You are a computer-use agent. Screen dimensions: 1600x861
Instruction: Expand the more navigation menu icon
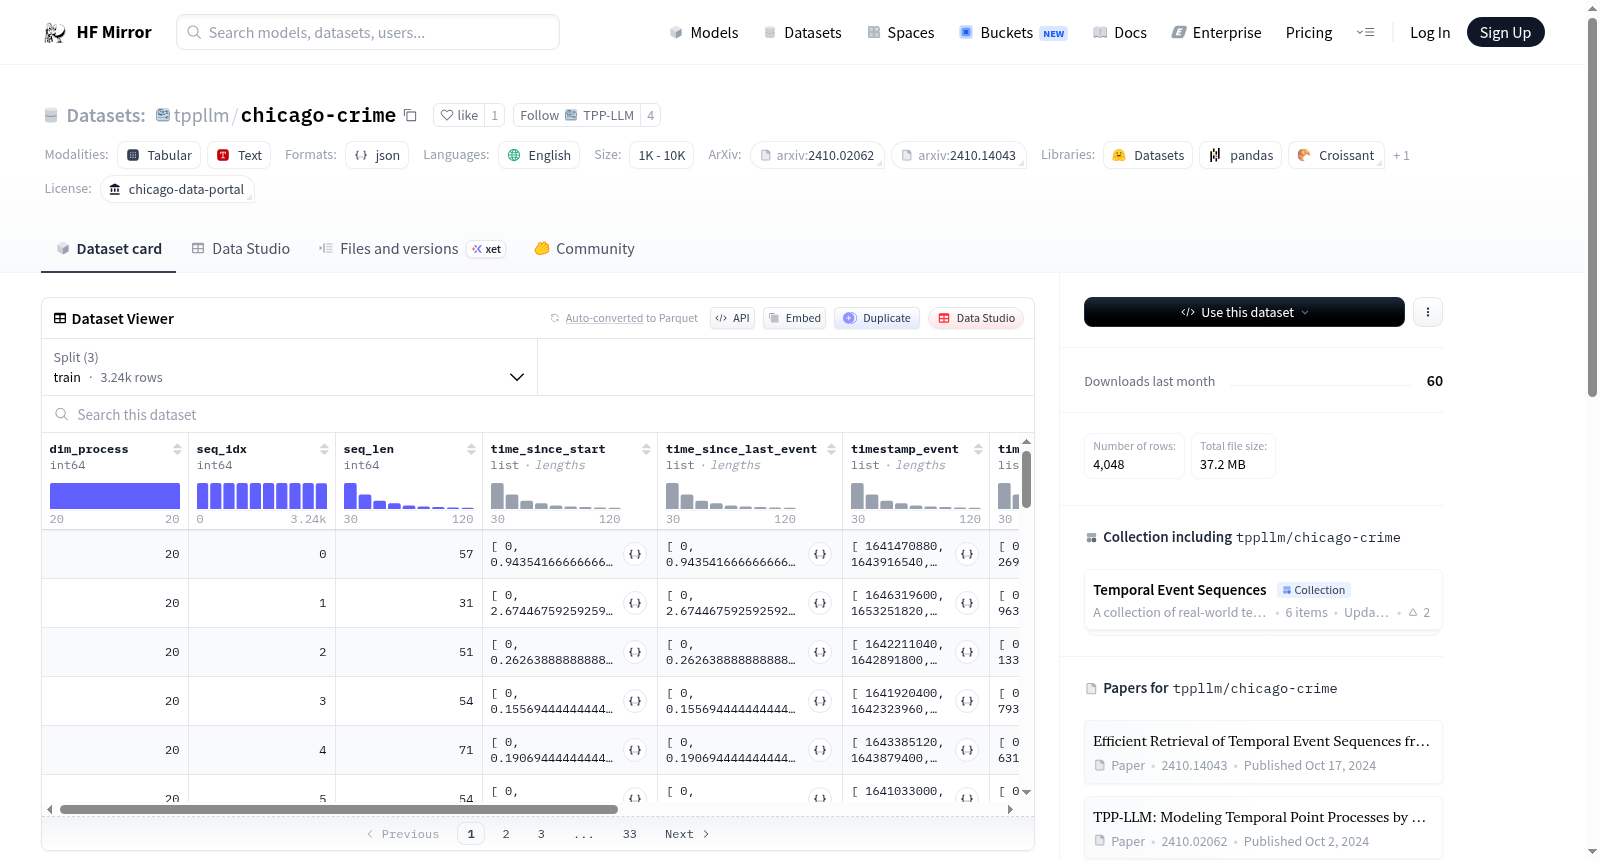point(1365,33)
